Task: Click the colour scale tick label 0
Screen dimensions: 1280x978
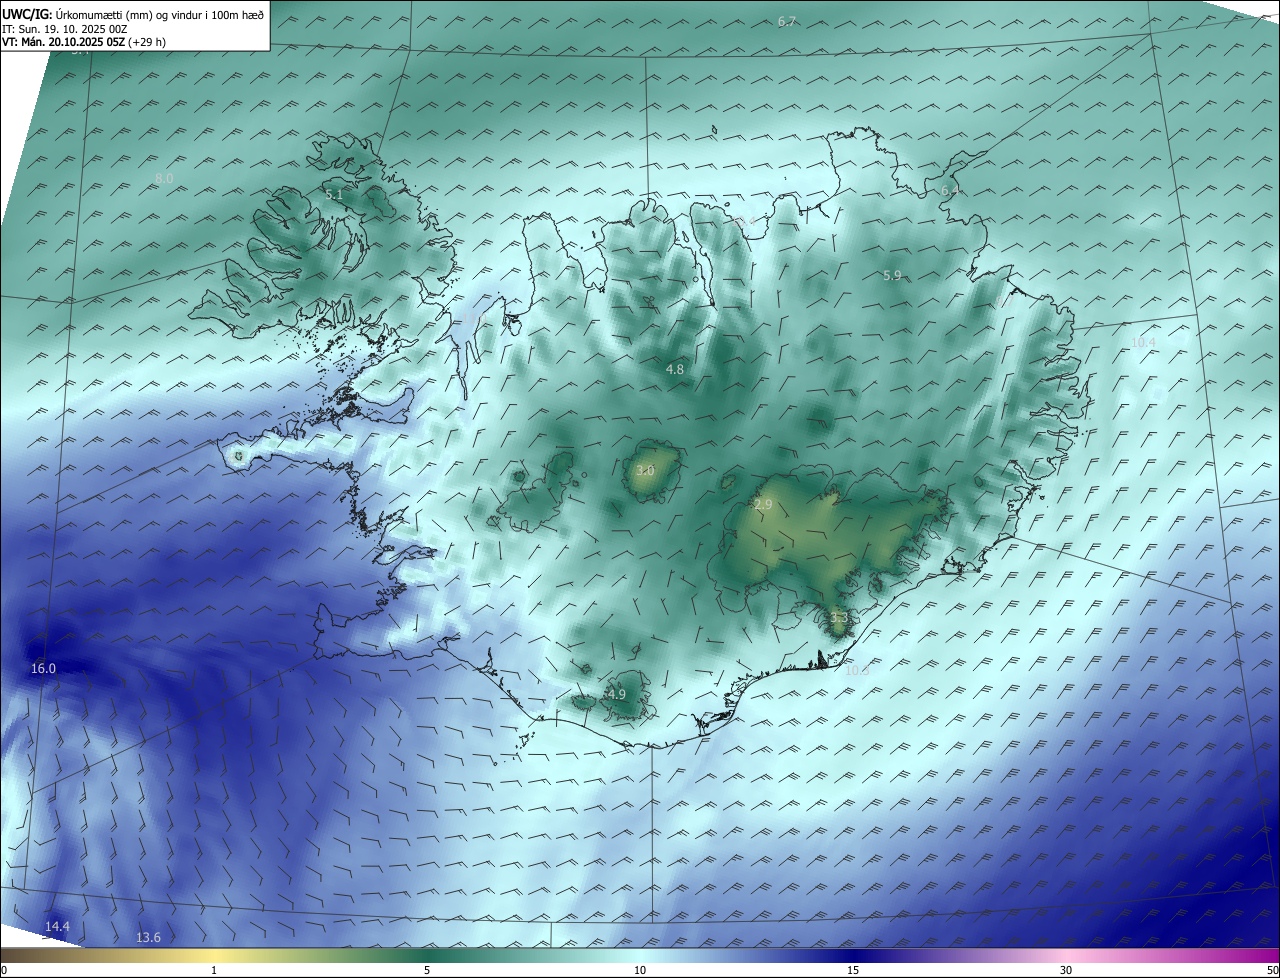Action: pos(4,970)
